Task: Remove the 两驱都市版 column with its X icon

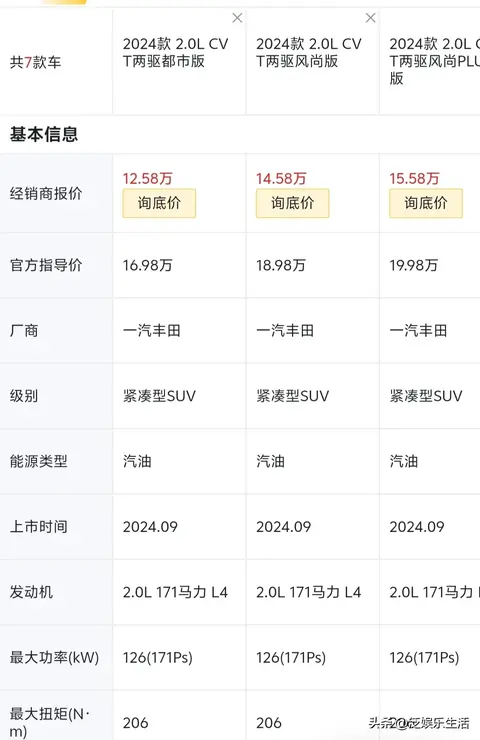Action: [x=237, y=18]
